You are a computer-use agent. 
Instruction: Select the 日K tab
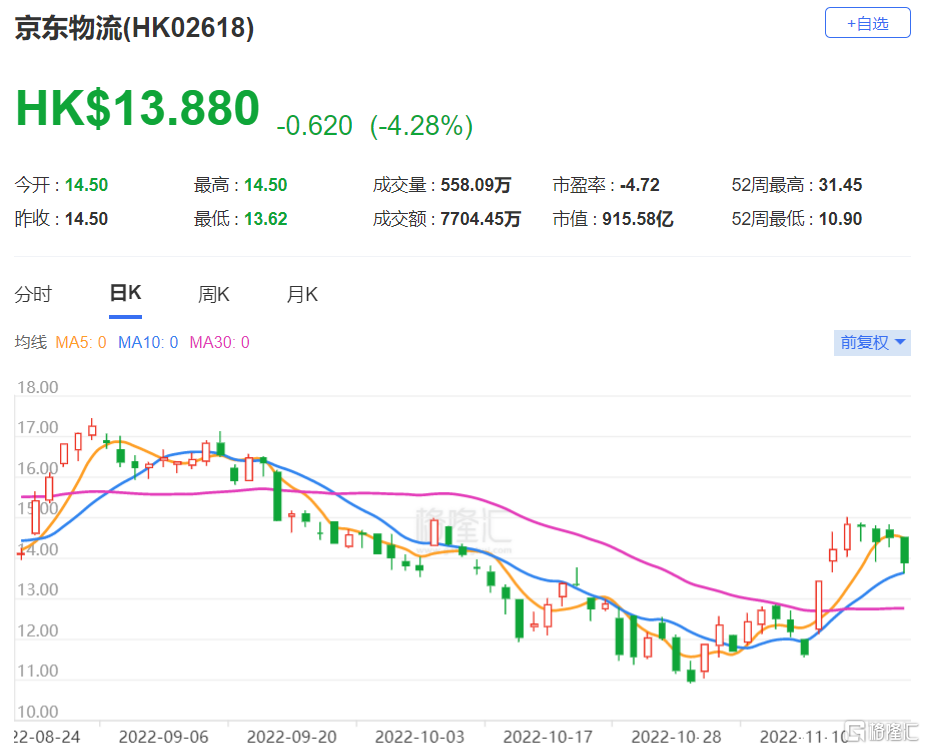click(x=125, y=293)
